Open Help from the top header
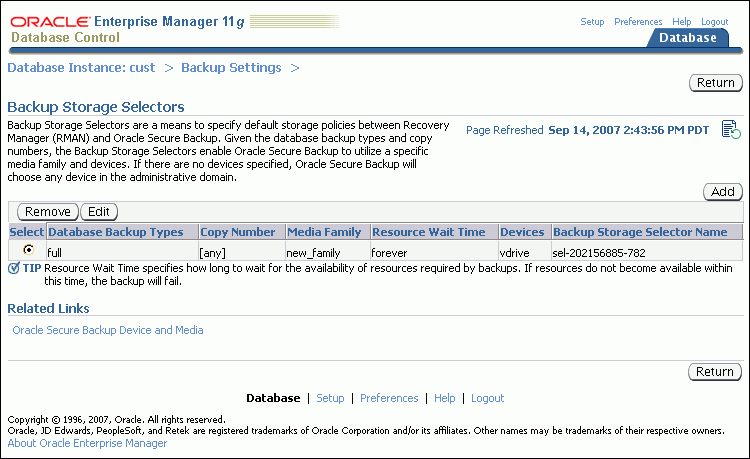The width and height of the screenshot is (750, 459). pos(682,22)
